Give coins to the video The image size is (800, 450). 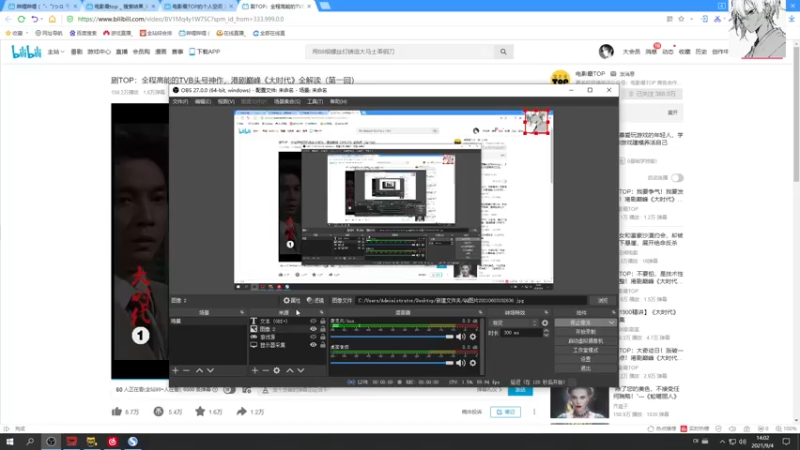pyautogui.click(x=159, y=411)
